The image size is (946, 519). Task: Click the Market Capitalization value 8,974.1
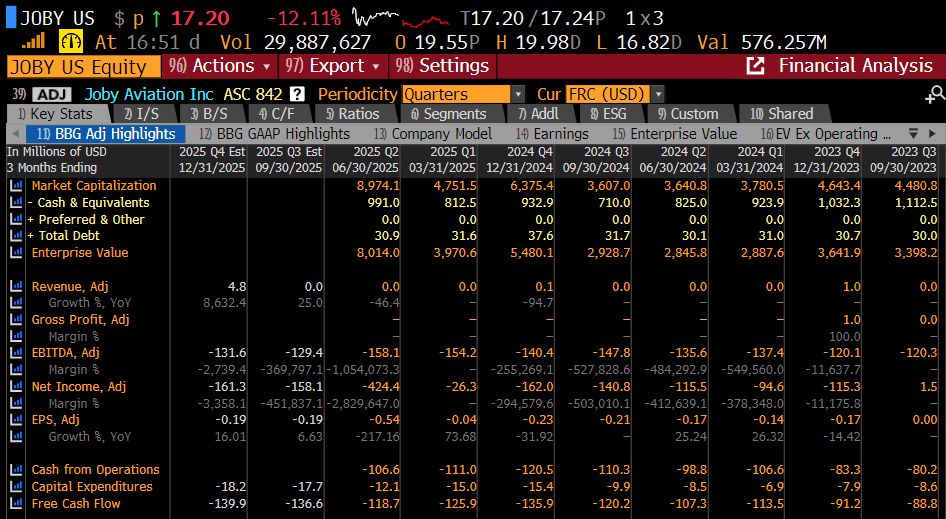tap(378, 186)
